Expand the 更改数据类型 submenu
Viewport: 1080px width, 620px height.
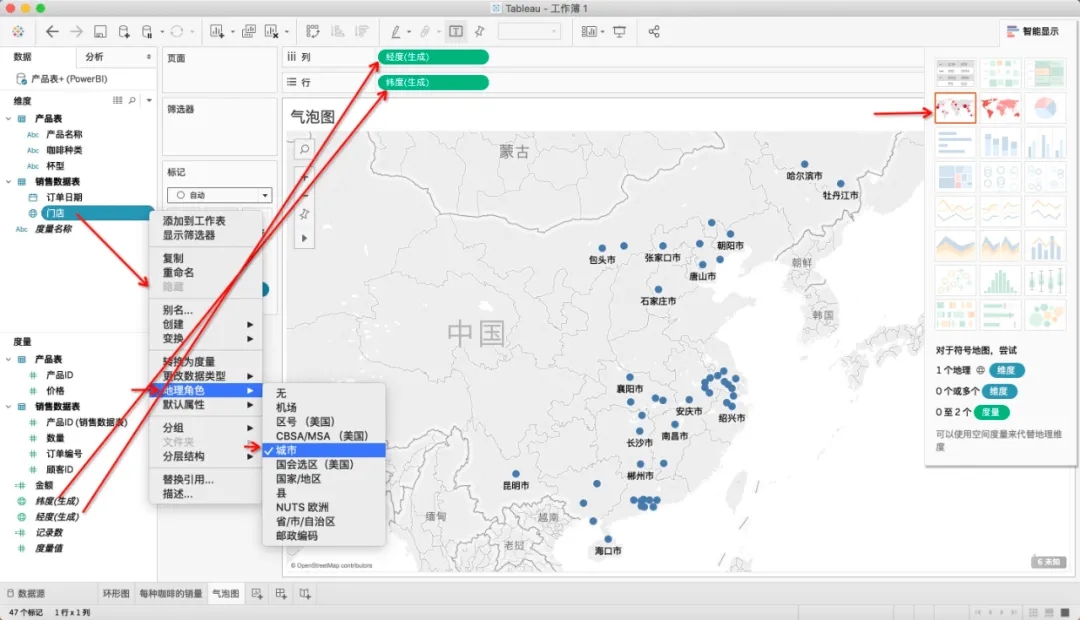point(205,376)
